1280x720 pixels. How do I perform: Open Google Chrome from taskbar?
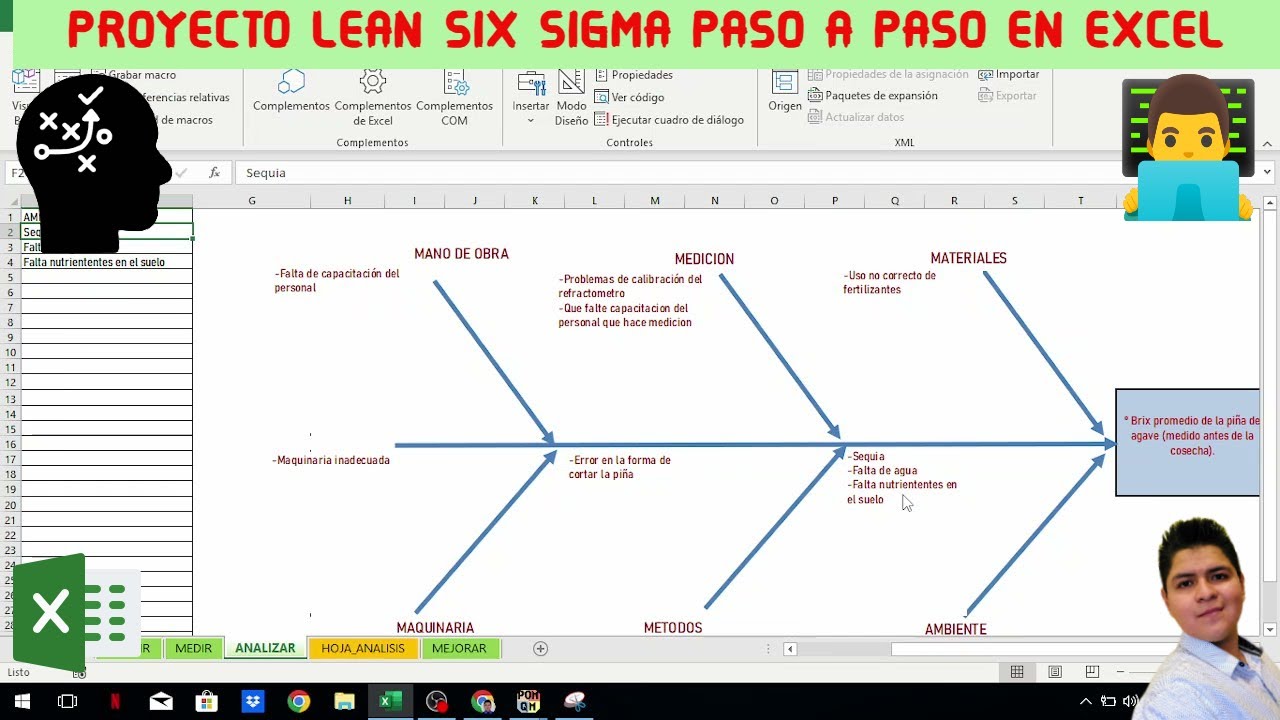tap(298, 702)
